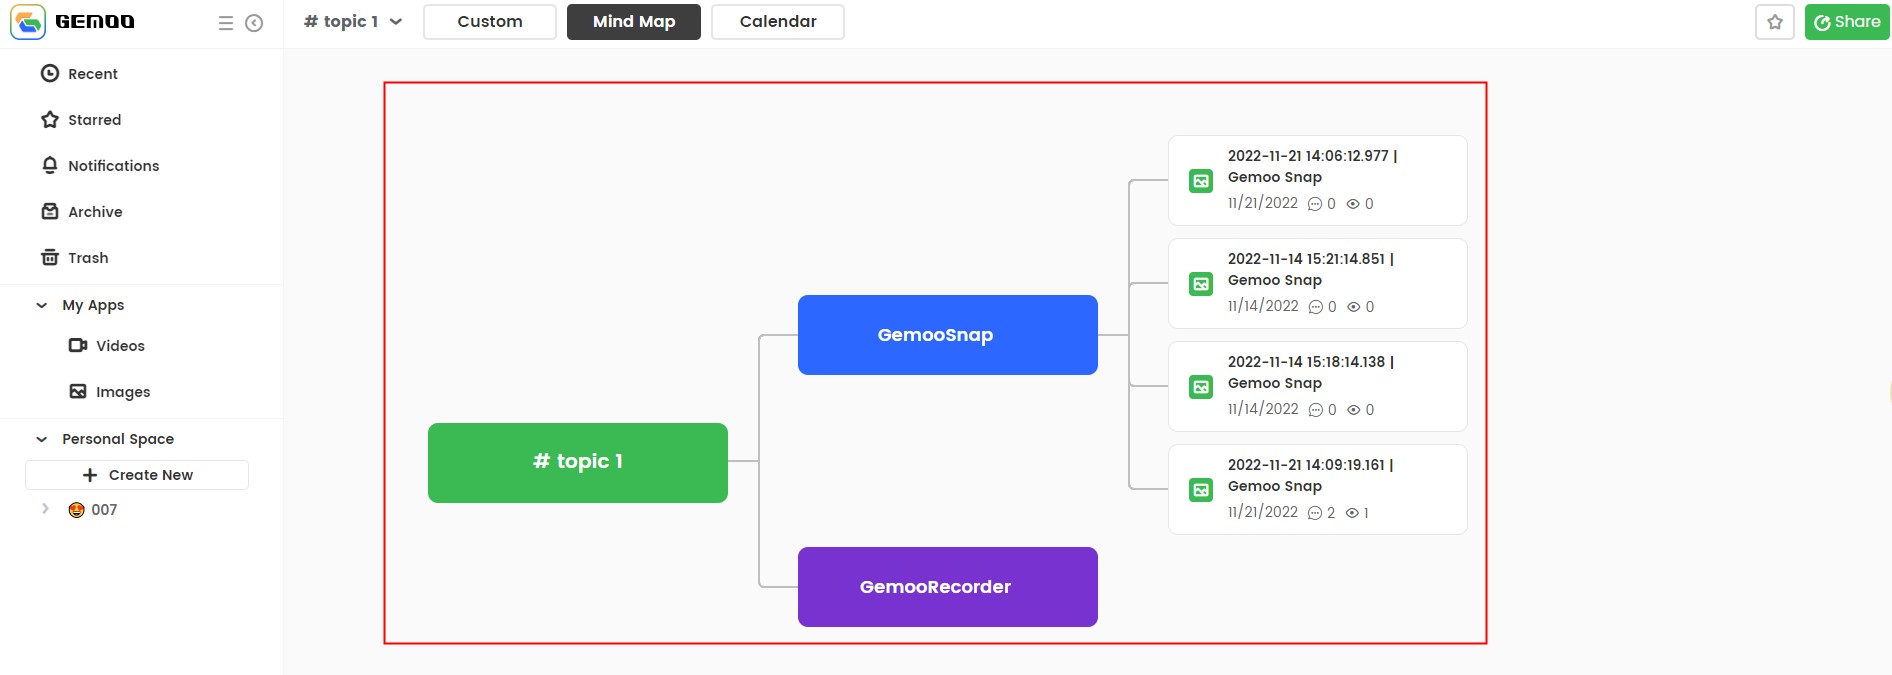The width and height of the screenshot is (1892, 675).
Task: Open the # topic 1 dropdown
Action: 353,21
